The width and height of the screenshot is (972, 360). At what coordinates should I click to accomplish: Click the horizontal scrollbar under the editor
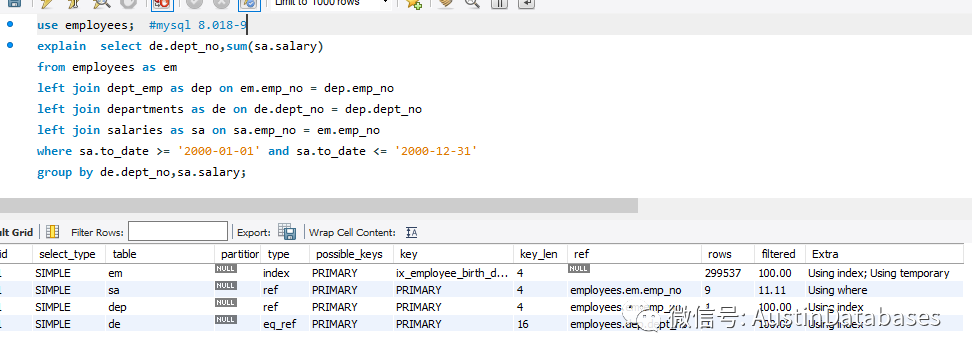[x=319, y=205]
